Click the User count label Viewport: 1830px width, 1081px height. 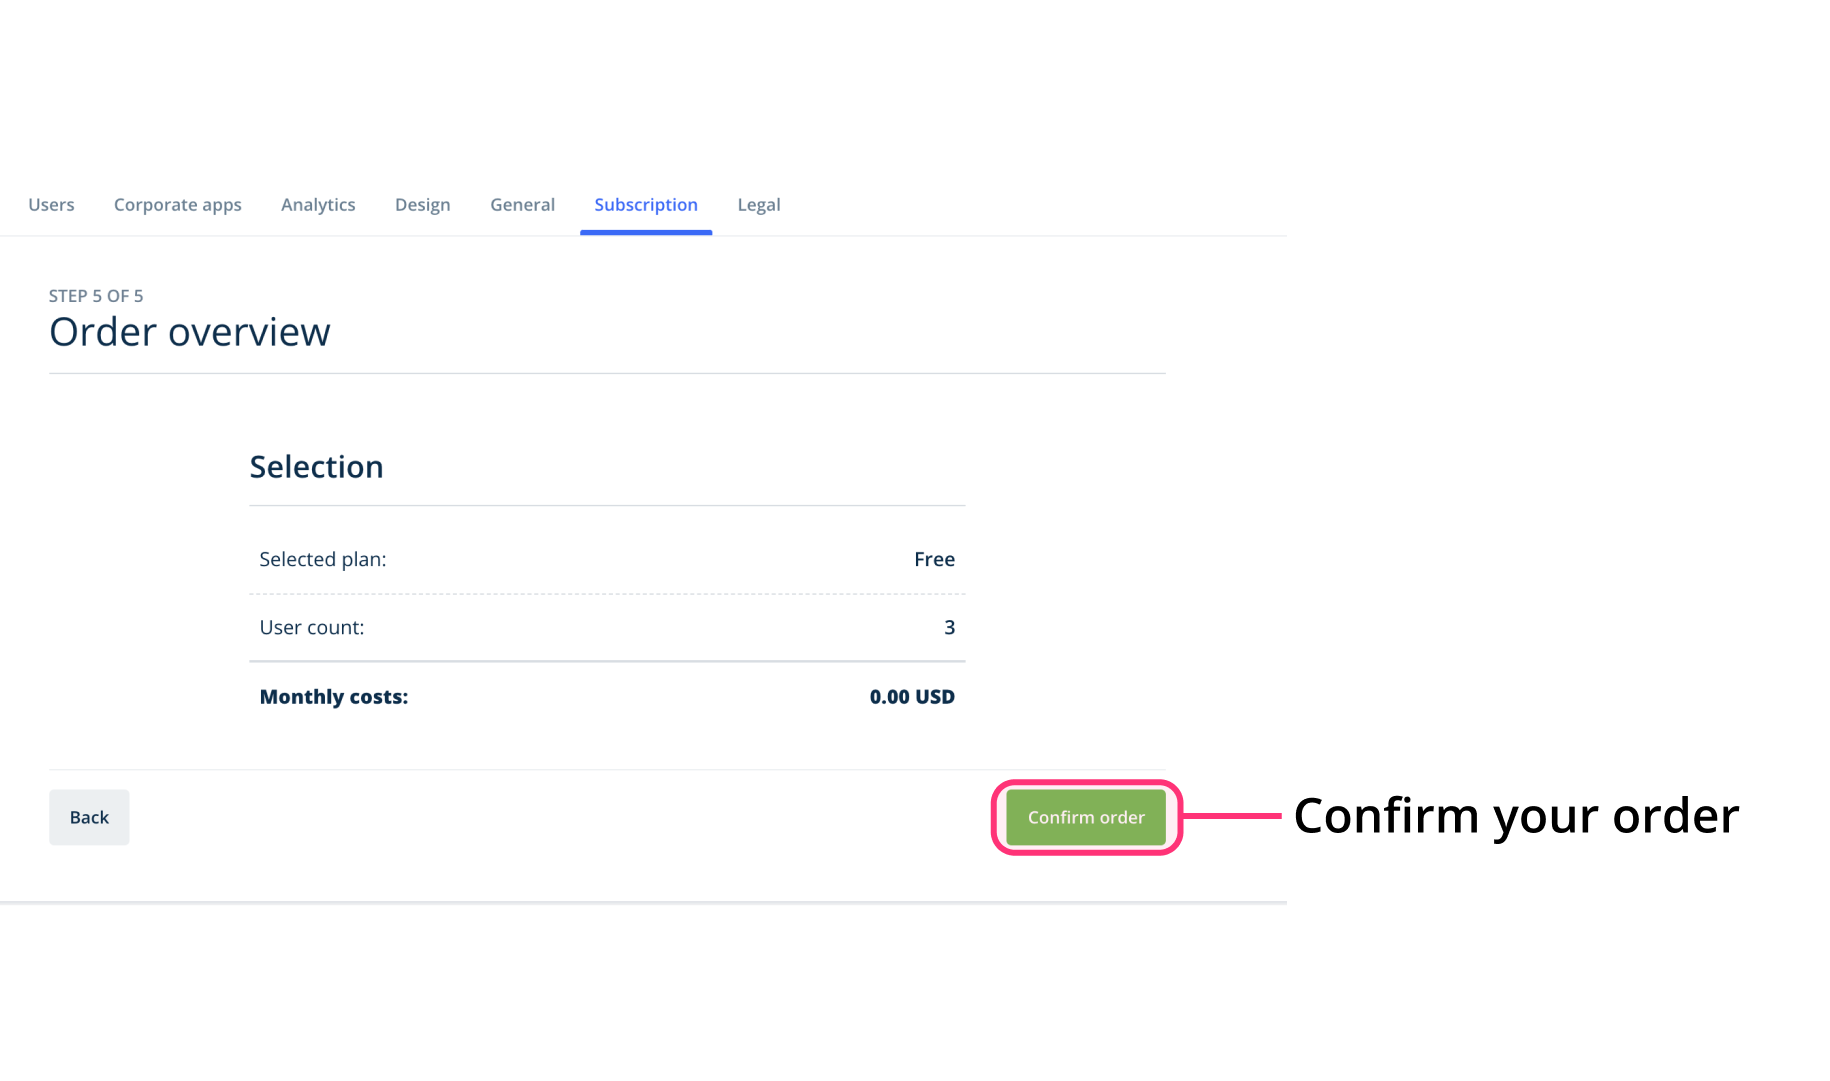[x=312, y=627]
